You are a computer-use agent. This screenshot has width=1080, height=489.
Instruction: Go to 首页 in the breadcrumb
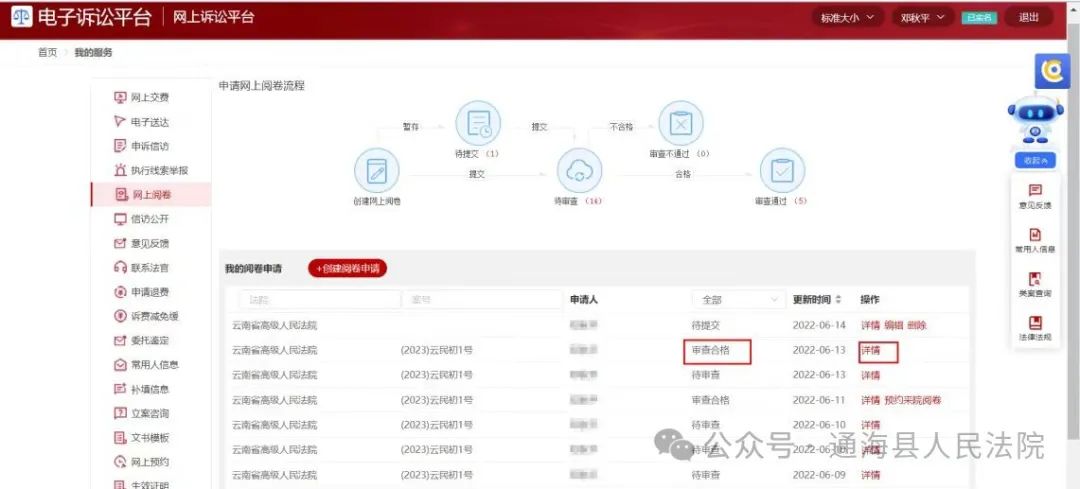[x=48, y=52]
